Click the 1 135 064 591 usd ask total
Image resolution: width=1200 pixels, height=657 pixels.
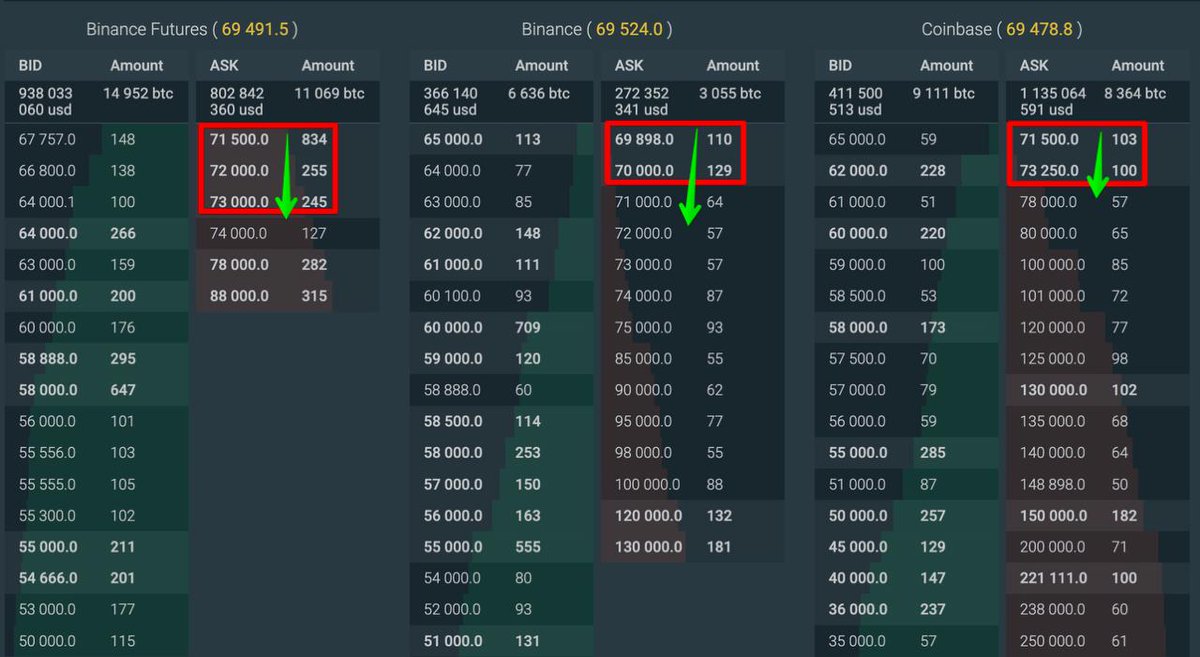pyautogui.click(x=1053, y=101)
